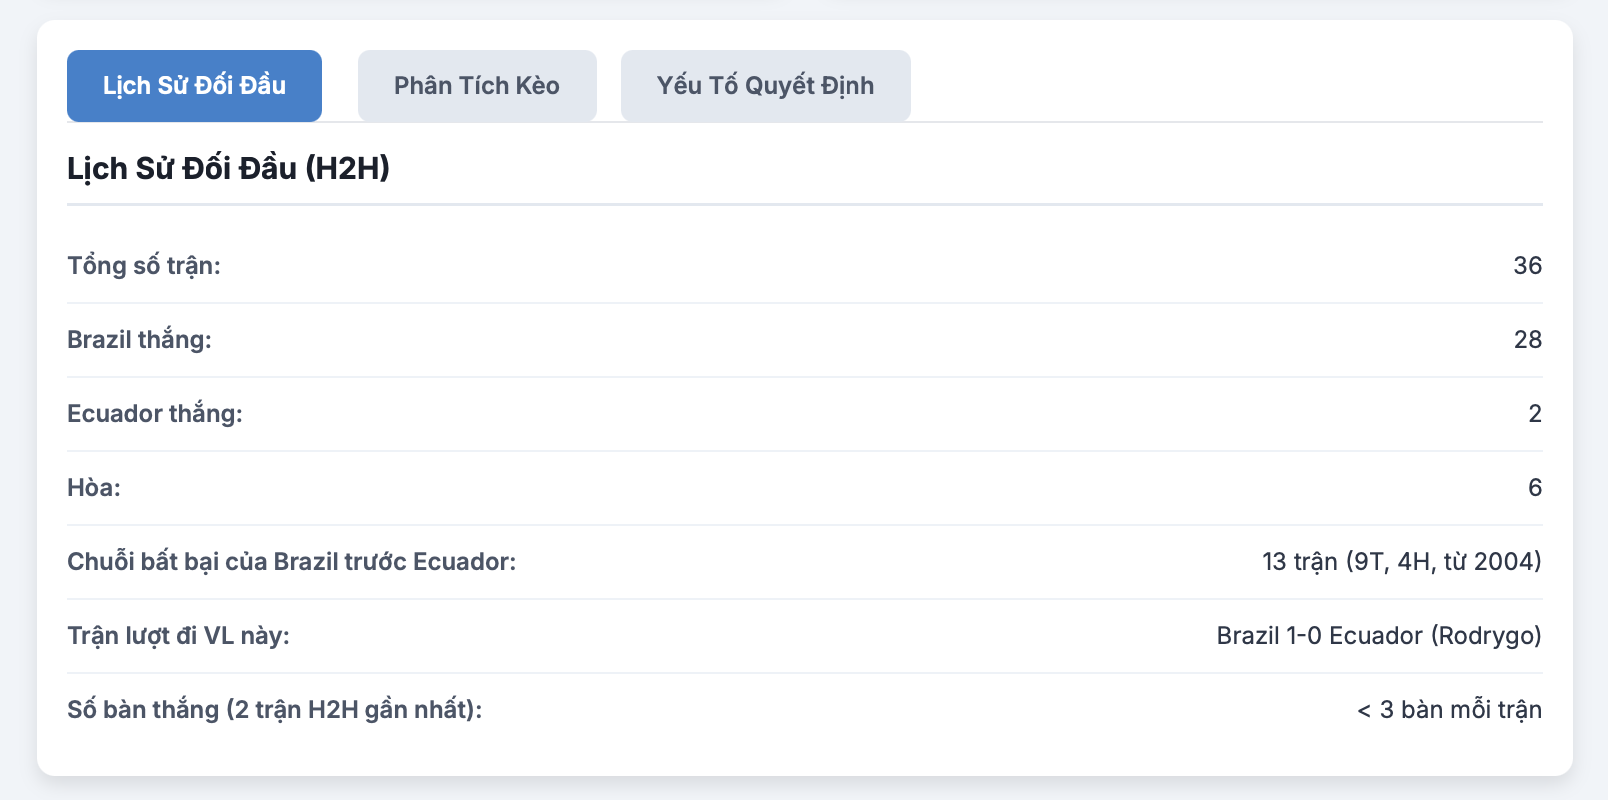
Task: Select the Brazil 1-0 Ecuador (Rodrygo) result
Action: (x=1379, y=636)
